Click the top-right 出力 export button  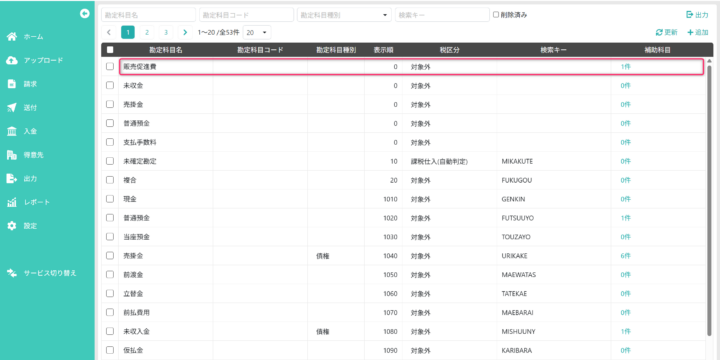coord(697,15)
